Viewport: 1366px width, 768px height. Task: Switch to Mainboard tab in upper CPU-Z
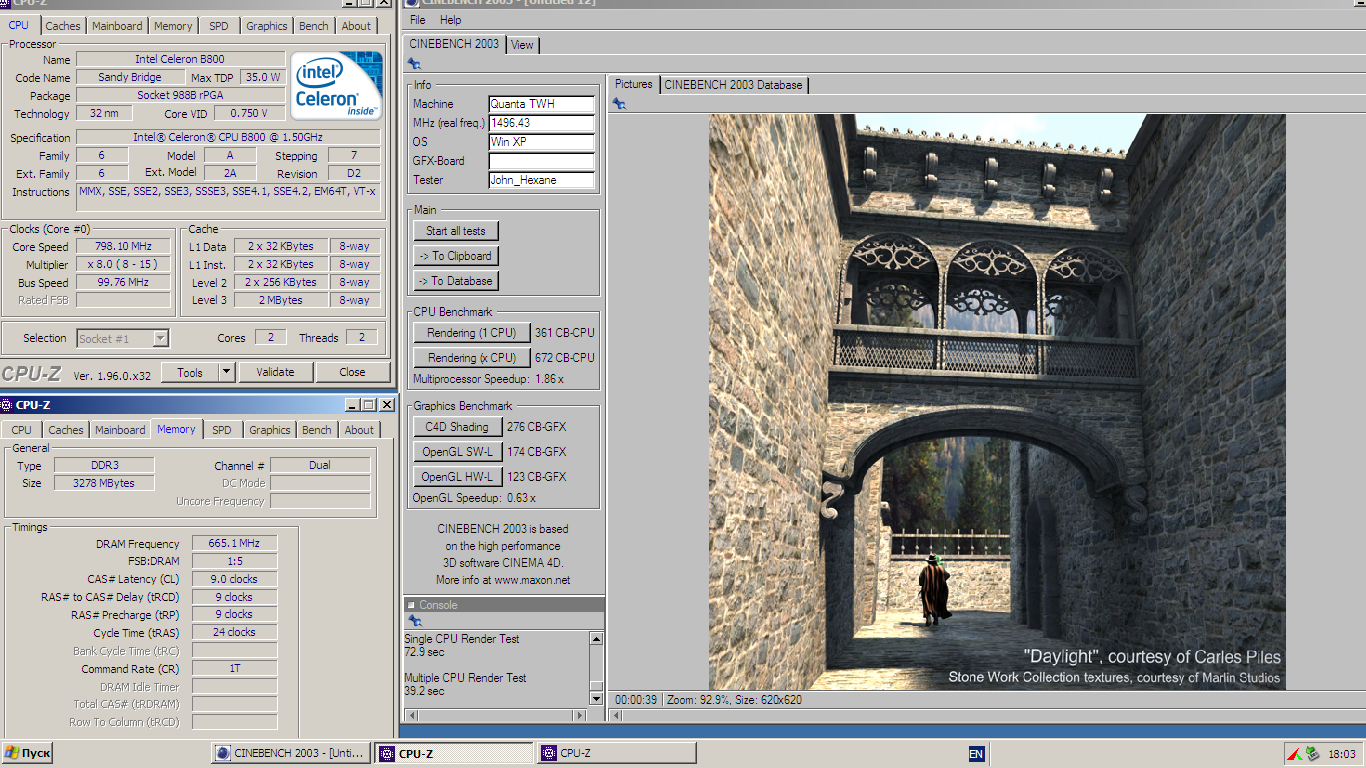tap(117, 26)
